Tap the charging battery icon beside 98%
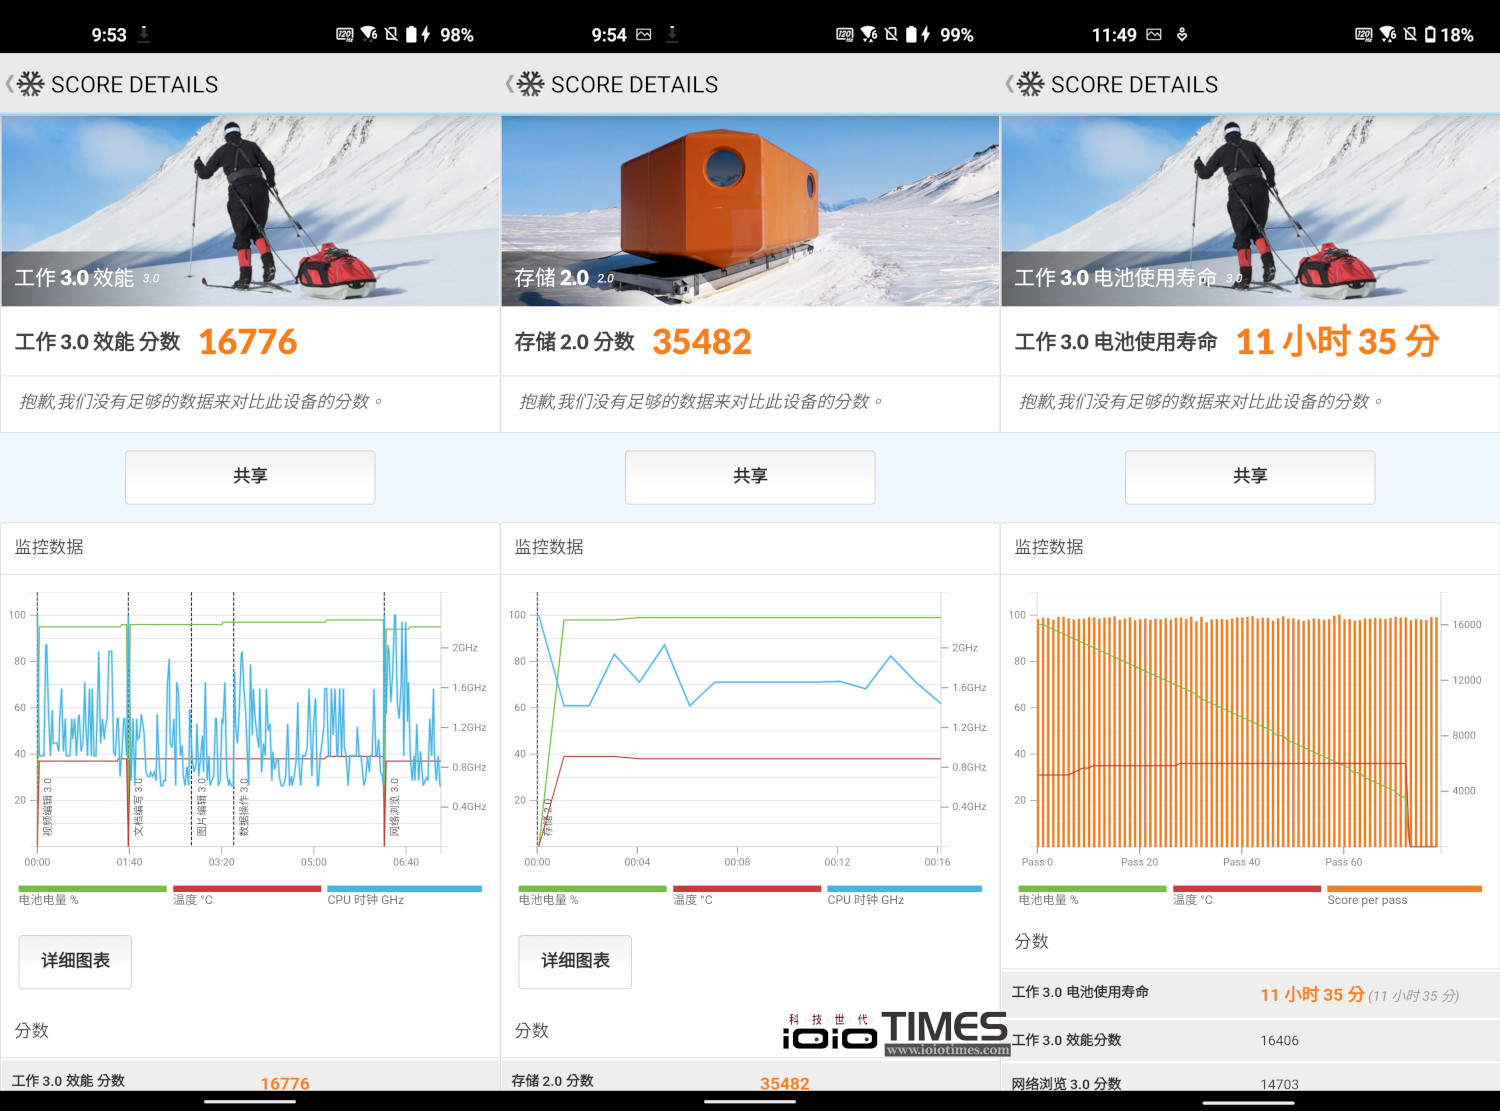The height and width of the screenshot is (1111, 1500). point(417,34)
